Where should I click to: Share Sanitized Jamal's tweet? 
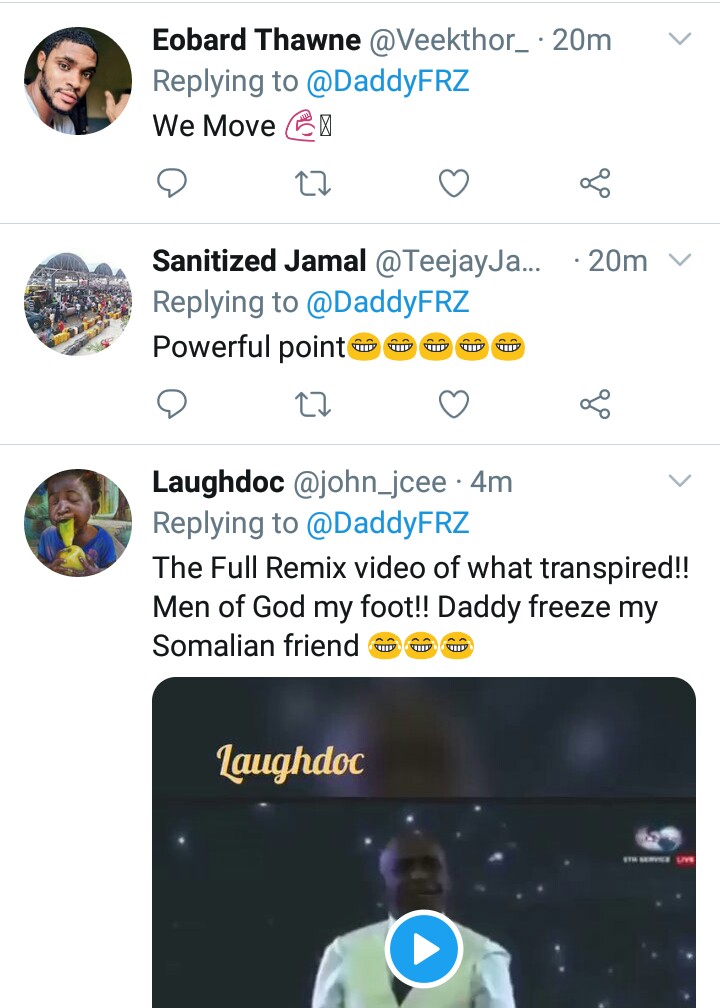tap(595, 404)
